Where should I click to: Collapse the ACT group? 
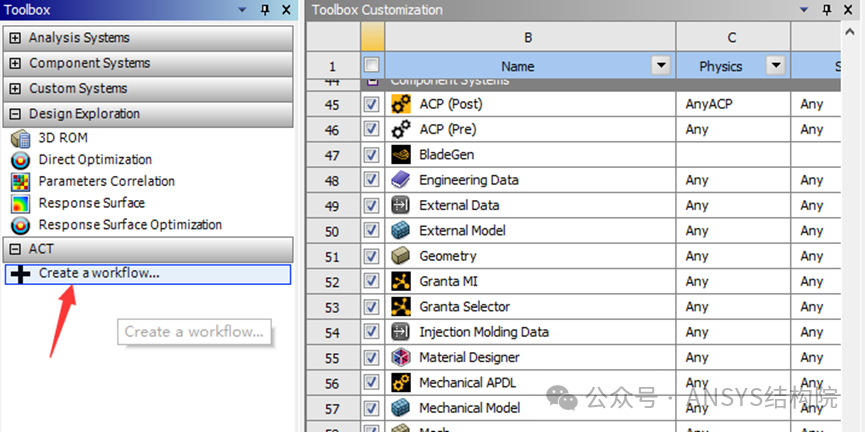click(x=15, y=249)
